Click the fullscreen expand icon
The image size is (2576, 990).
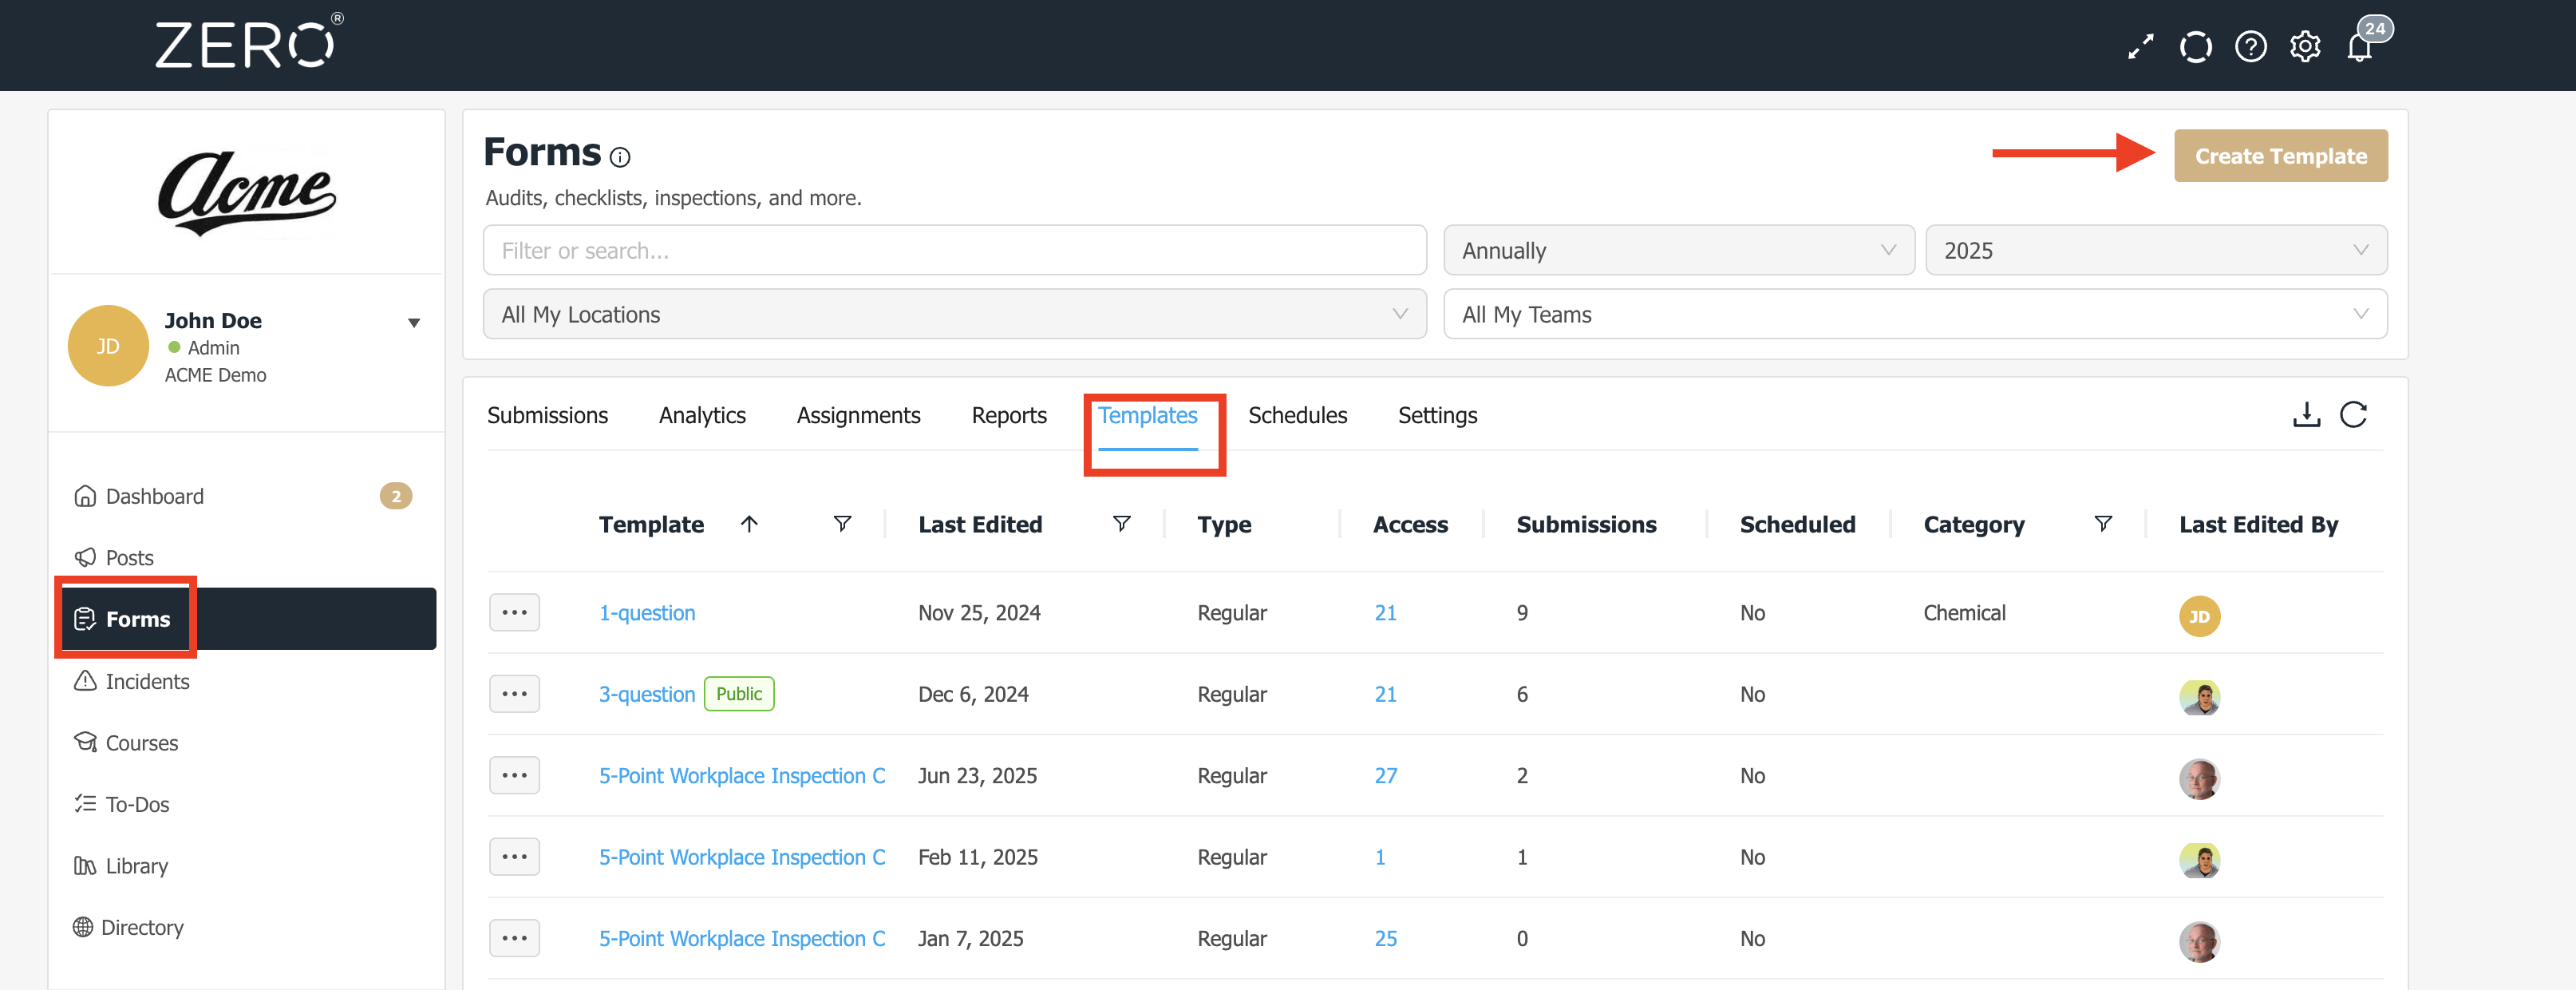click(2140, 47)
